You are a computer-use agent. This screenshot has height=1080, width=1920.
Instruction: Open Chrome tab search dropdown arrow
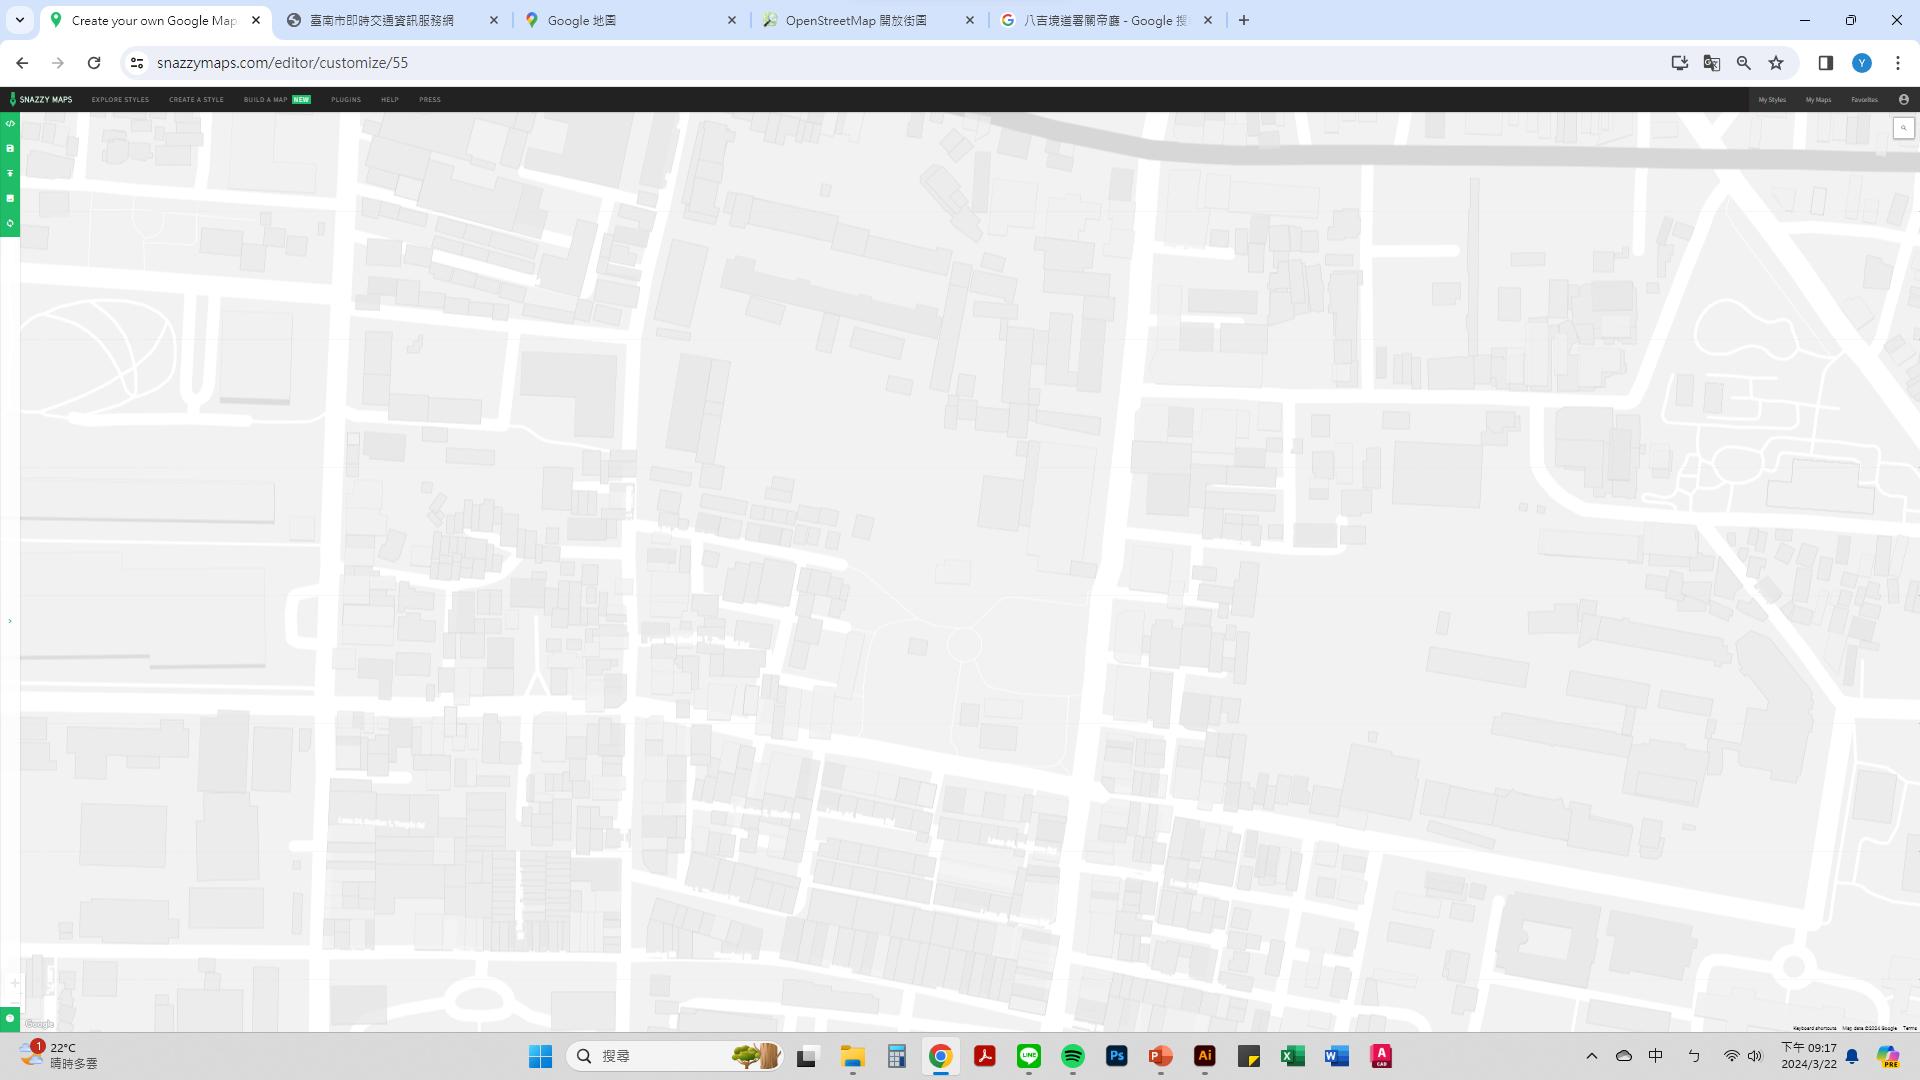tap(19, 20)
